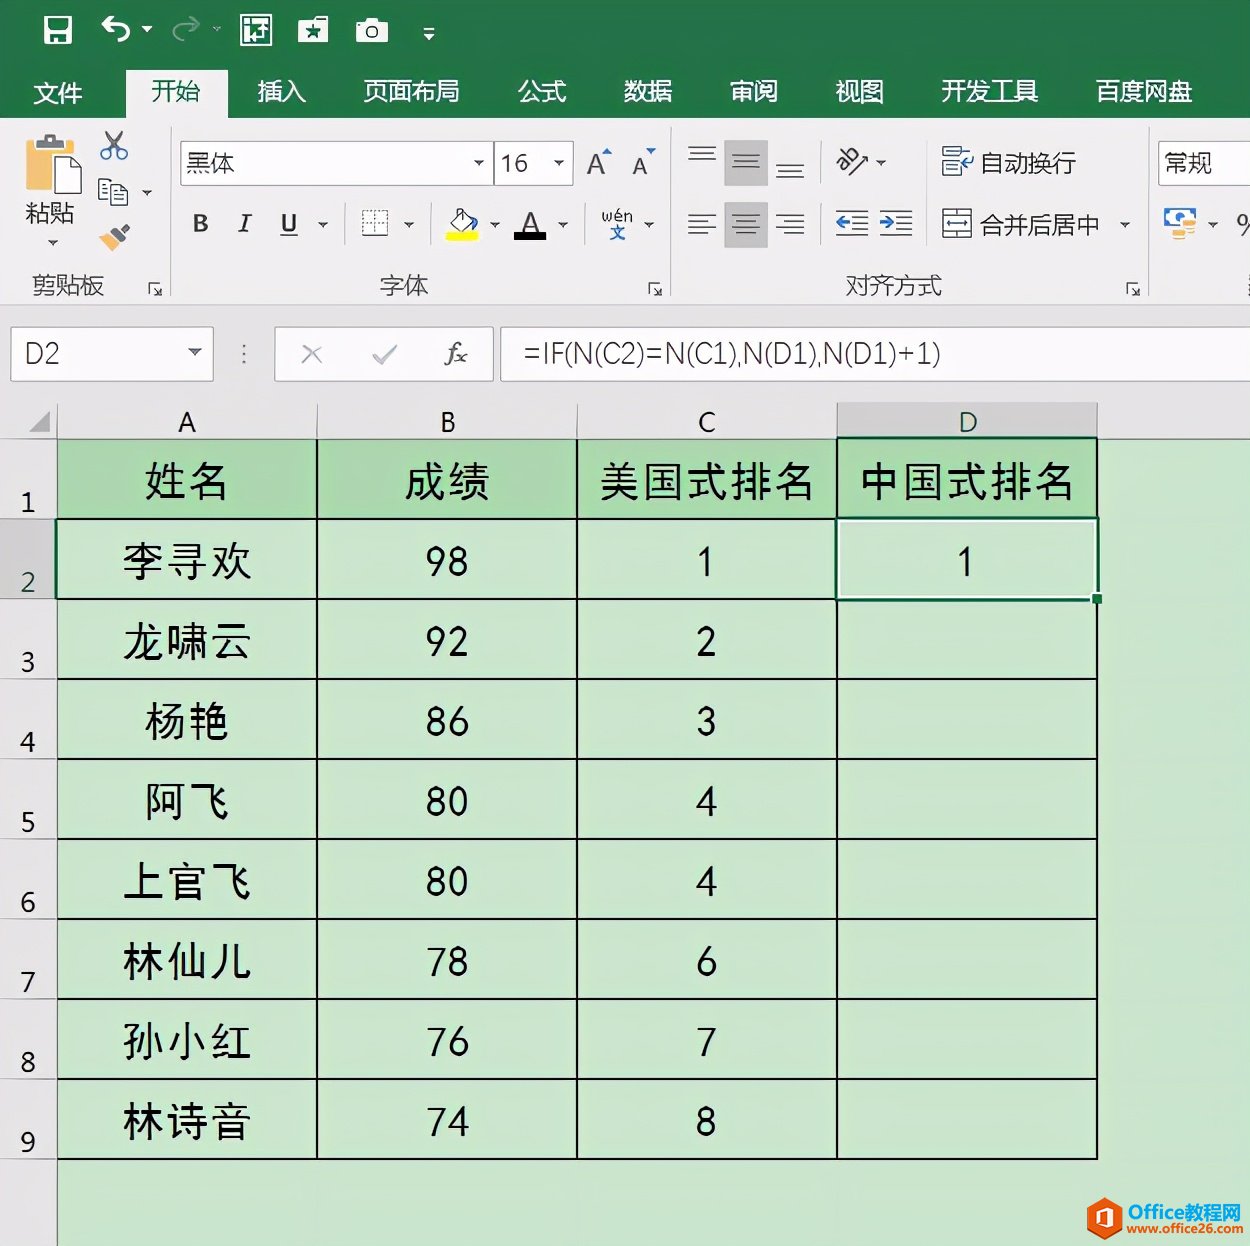Viewport: 1250px width, 1246px height.
Task: Switch to the 开发工具 tab
Action: click(x=989, y=92)
